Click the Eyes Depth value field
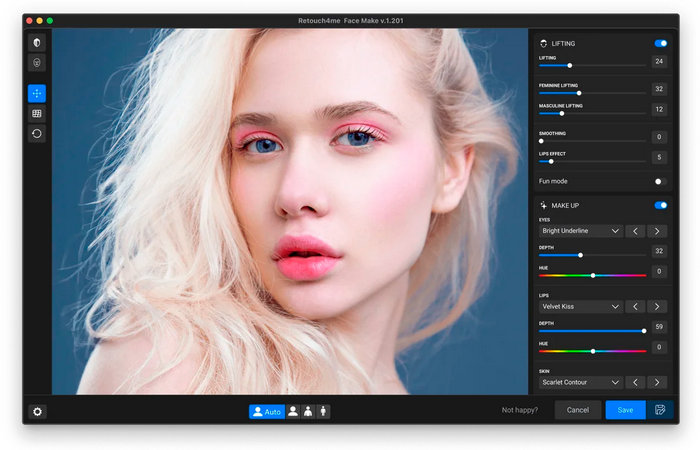Screen dimensions: 700x450 [x=659, y=251]
